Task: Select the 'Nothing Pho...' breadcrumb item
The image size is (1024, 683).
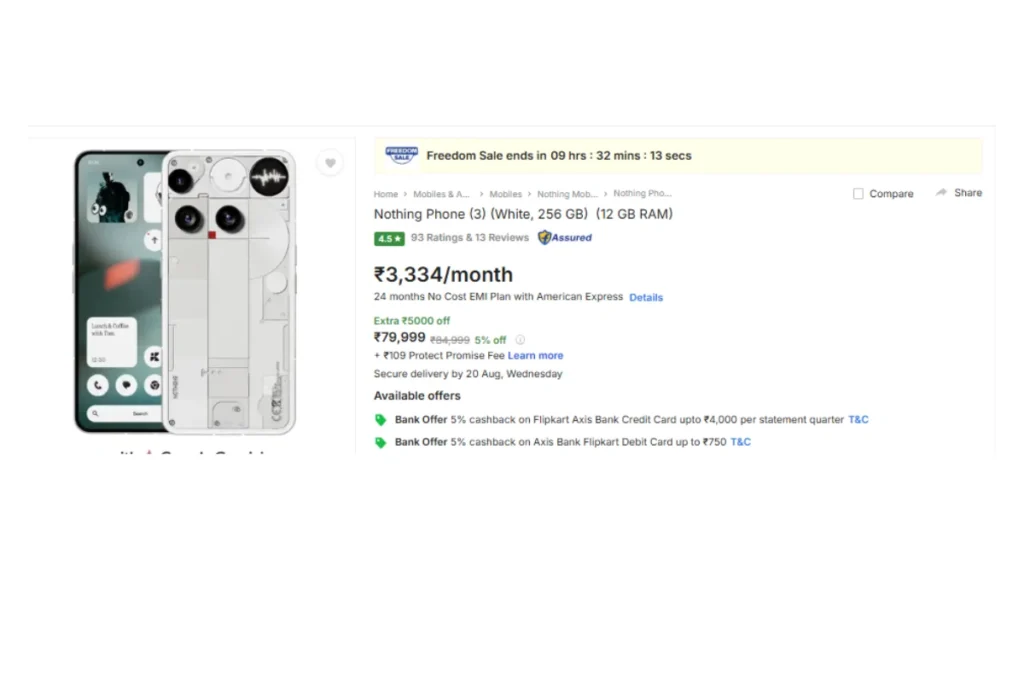Action: point(642,194)
